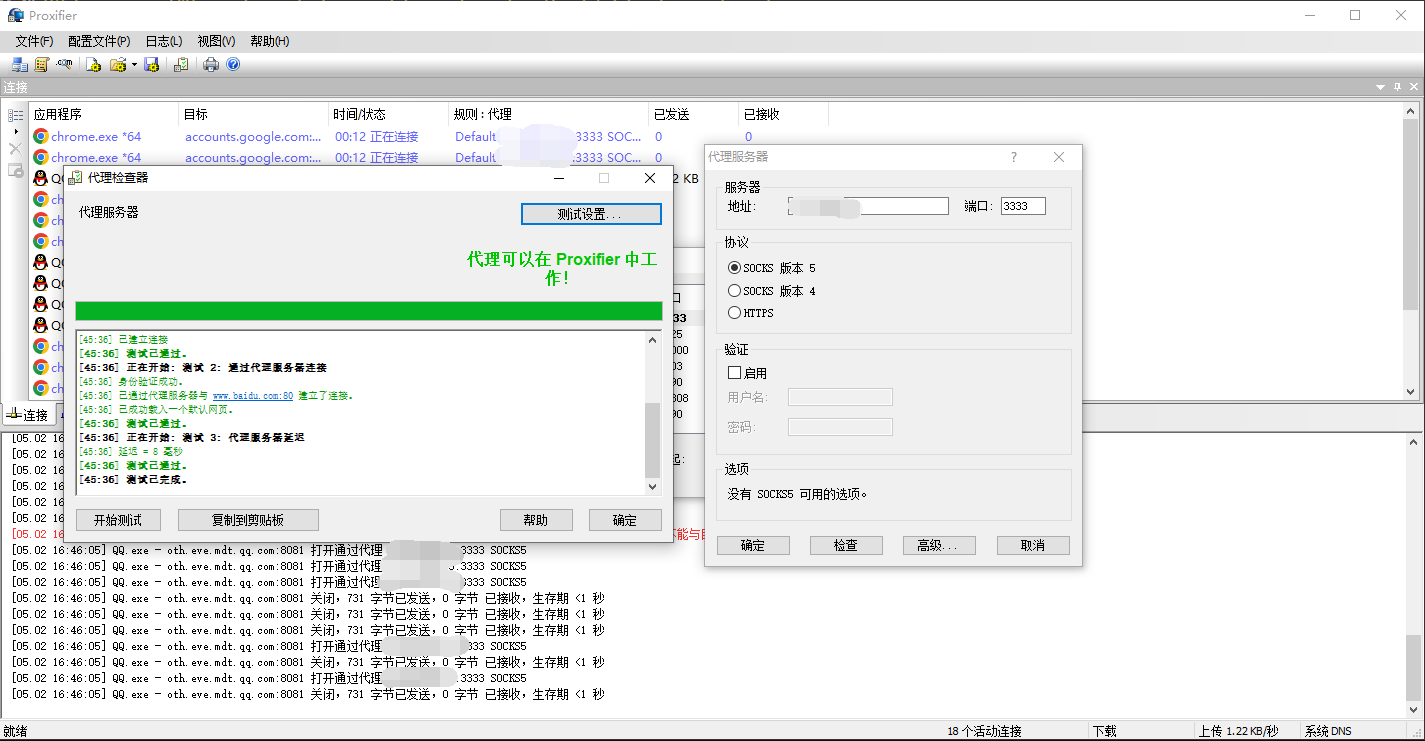
Task: Open Name Resolution .com icon
Action: click(64, 64)
